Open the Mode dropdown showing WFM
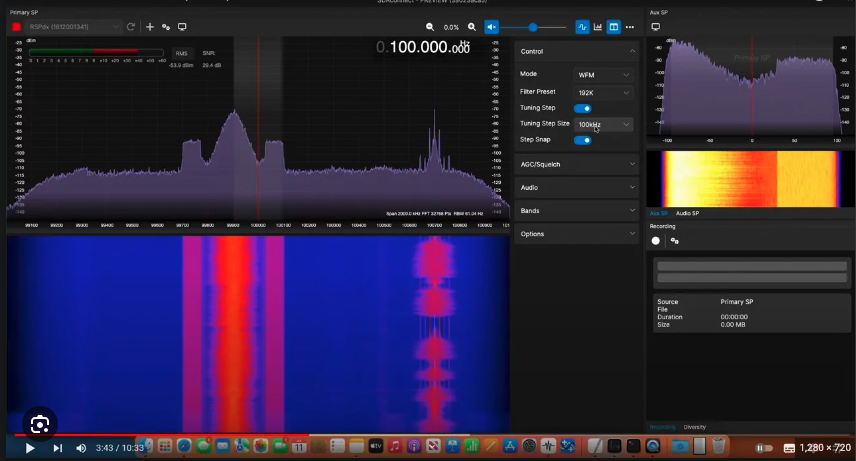856x461 pixels. click(x=604, y=75)
